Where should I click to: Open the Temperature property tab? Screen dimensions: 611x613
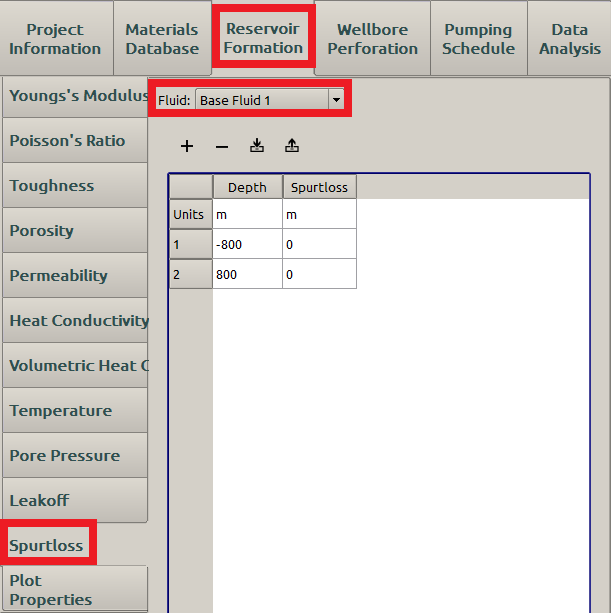(x=75, y=410)
